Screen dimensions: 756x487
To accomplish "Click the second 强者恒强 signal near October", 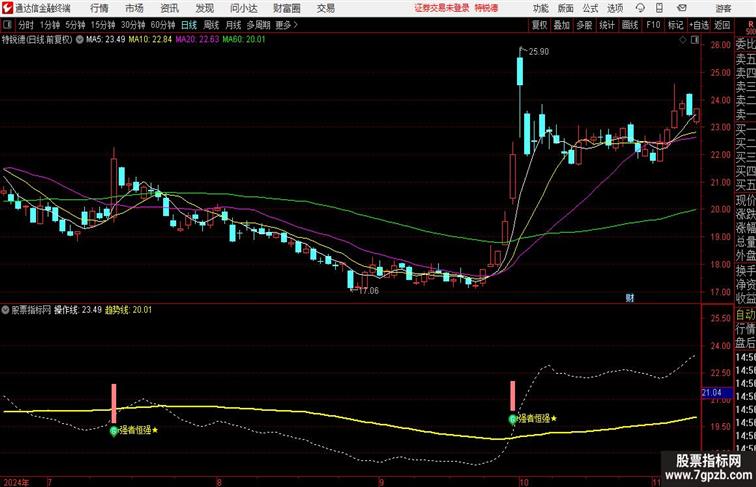I will (x=533, y=419).
